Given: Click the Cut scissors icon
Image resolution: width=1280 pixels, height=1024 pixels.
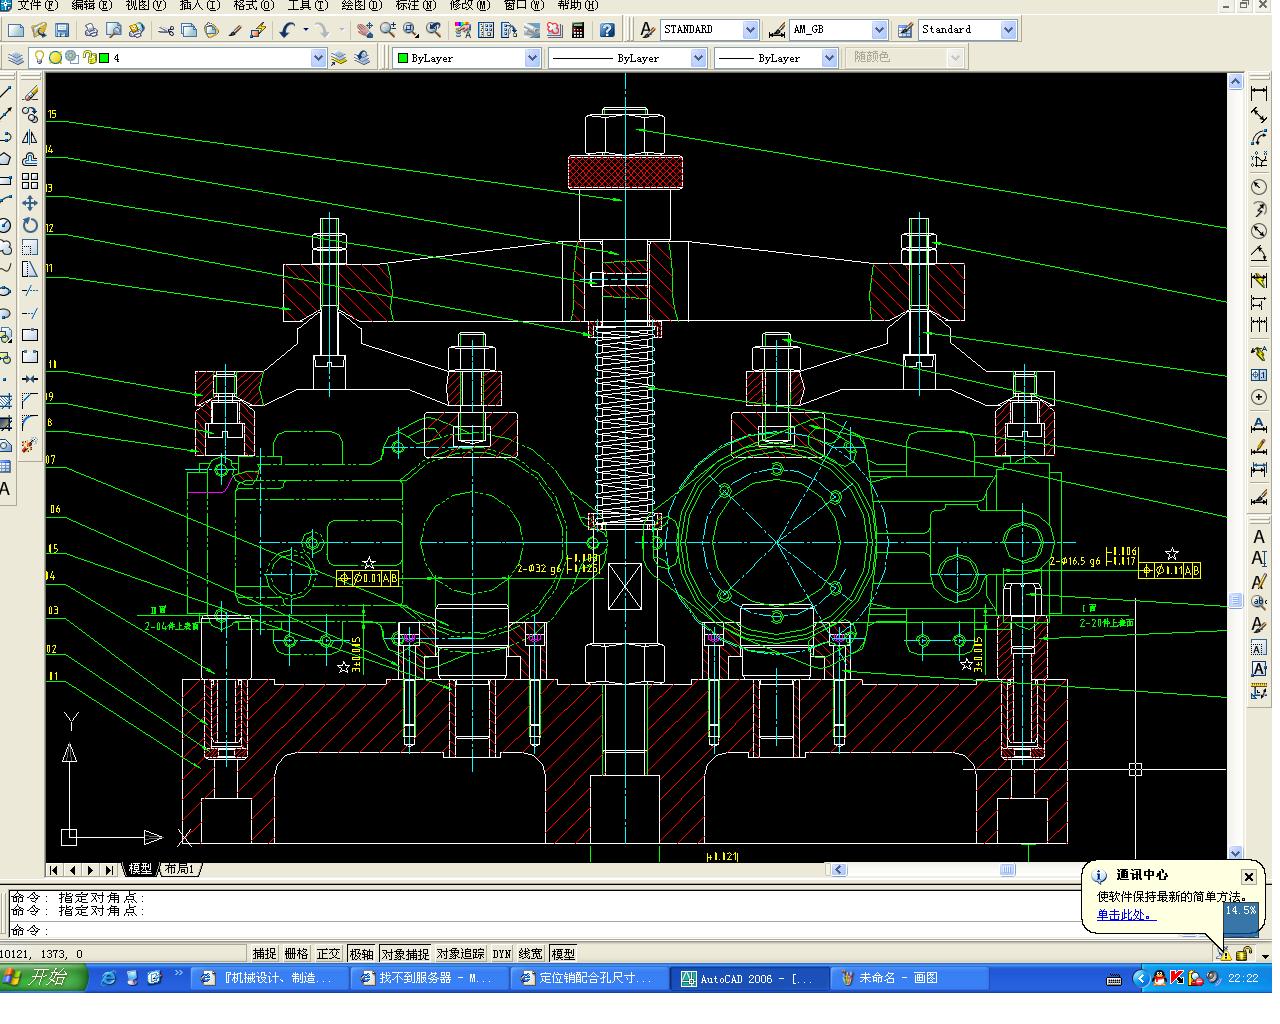Looking at the screenshot, I should click(x=166, y=30).
